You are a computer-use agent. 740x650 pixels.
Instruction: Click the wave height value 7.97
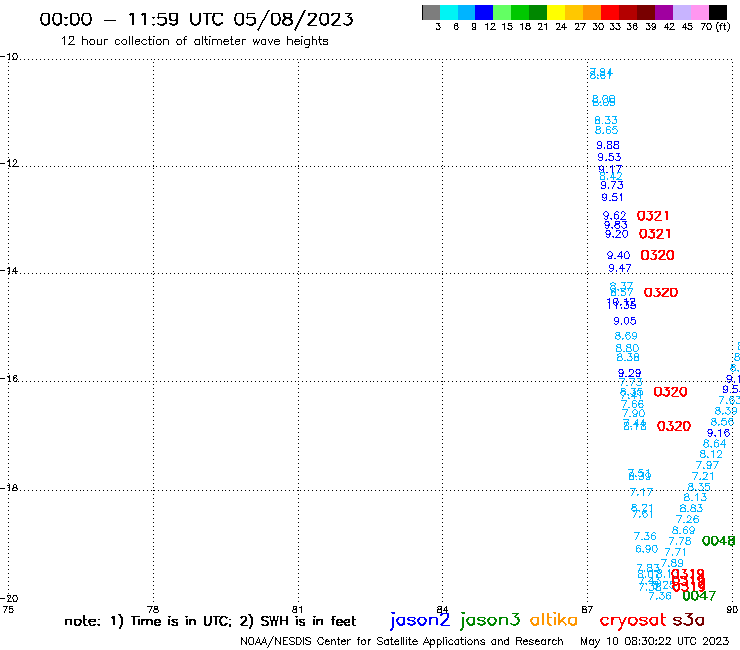tap(707, 465)
